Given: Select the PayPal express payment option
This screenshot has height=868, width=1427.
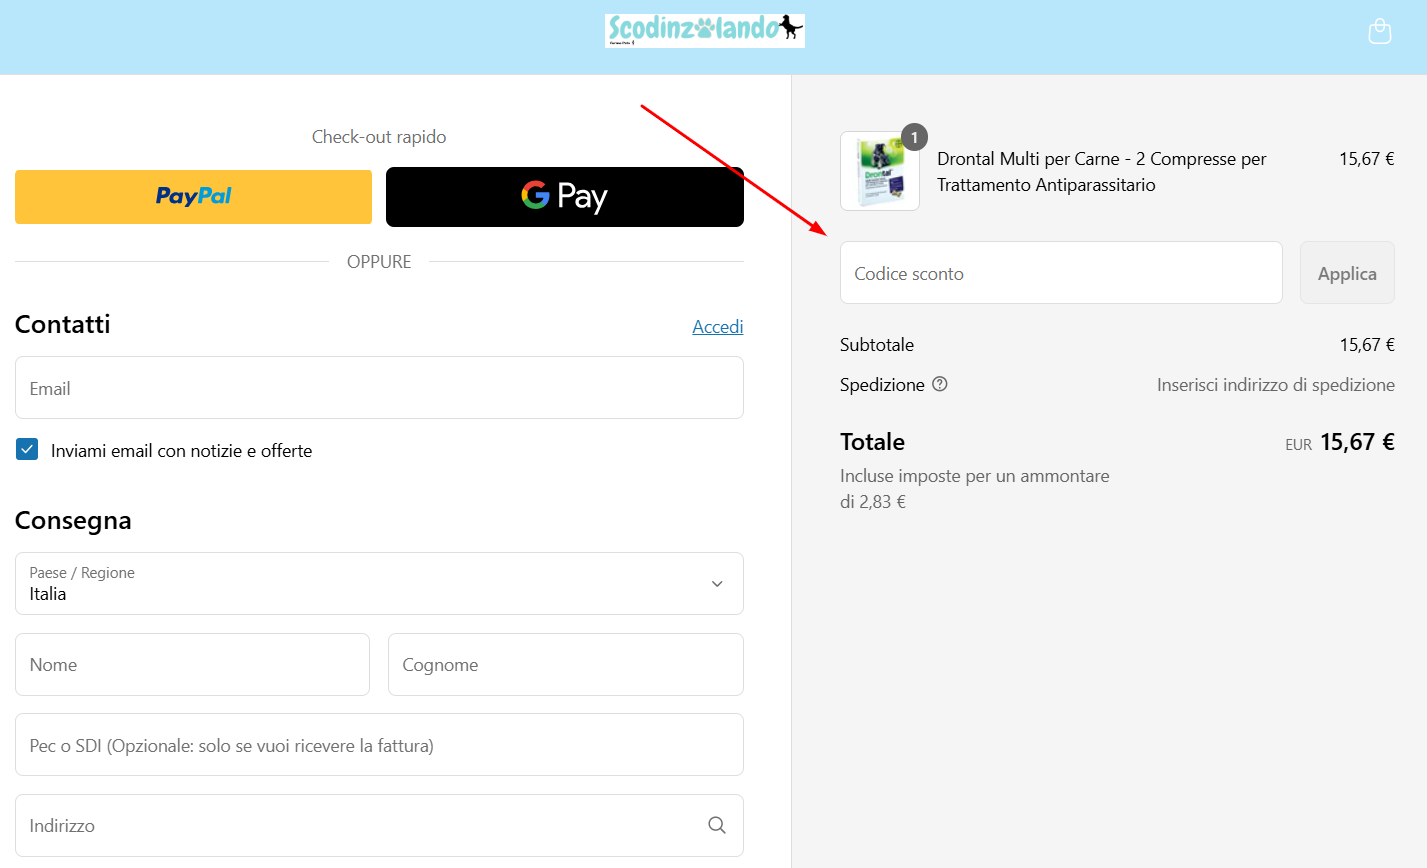Looking at the screenshot, I should pos(192,196).
